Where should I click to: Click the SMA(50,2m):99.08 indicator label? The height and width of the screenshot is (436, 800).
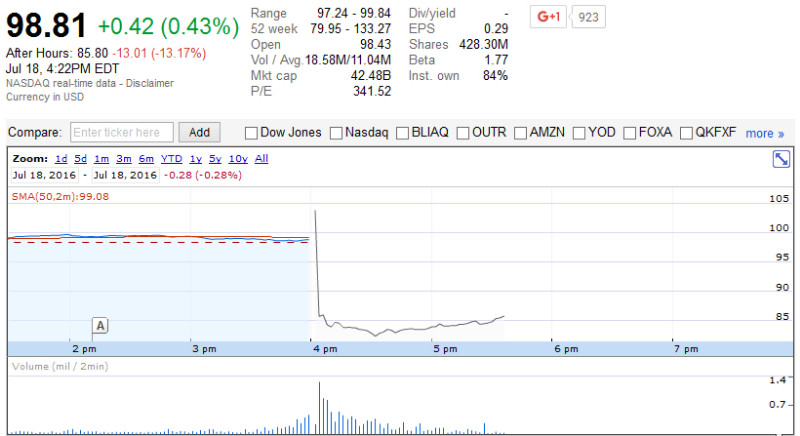click(60, 196)
